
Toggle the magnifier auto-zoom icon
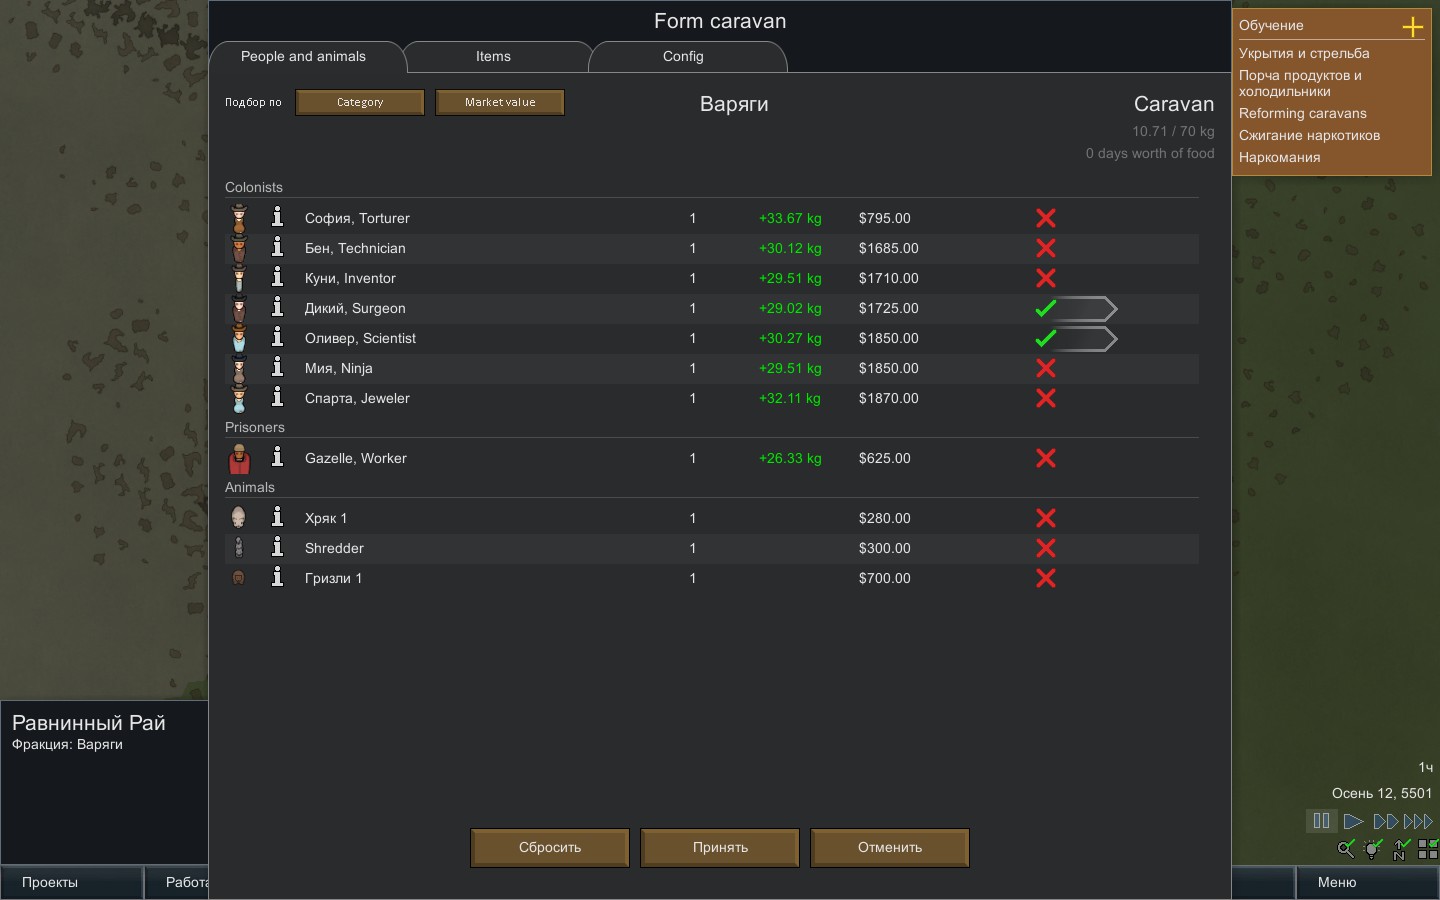point(1346,850)
